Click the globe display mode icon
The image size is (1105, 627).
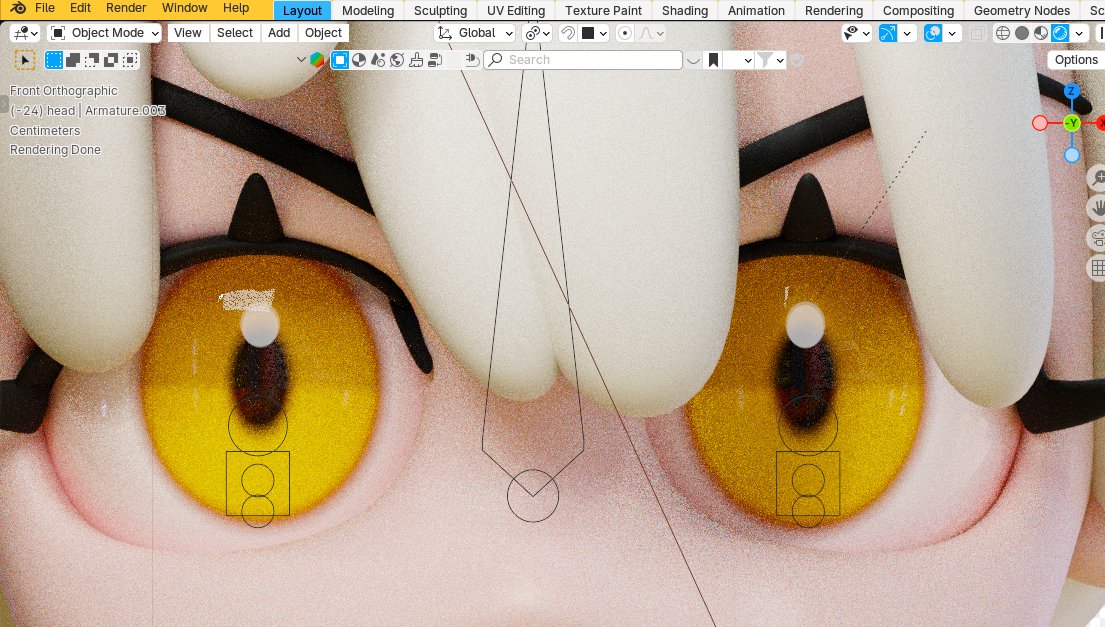(x=397, y=60)
